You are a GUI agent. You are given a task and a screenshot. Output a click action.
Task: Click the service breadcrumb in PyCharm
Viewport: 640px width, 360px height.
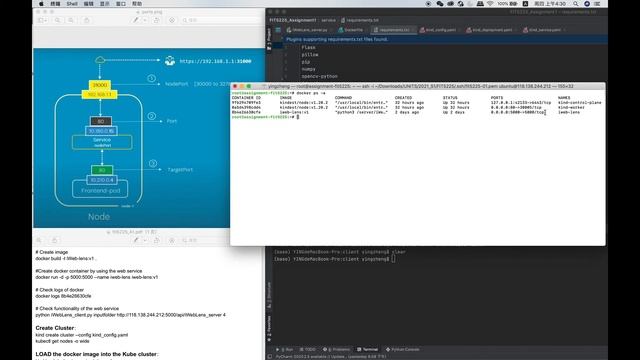(x=329, y=20)
